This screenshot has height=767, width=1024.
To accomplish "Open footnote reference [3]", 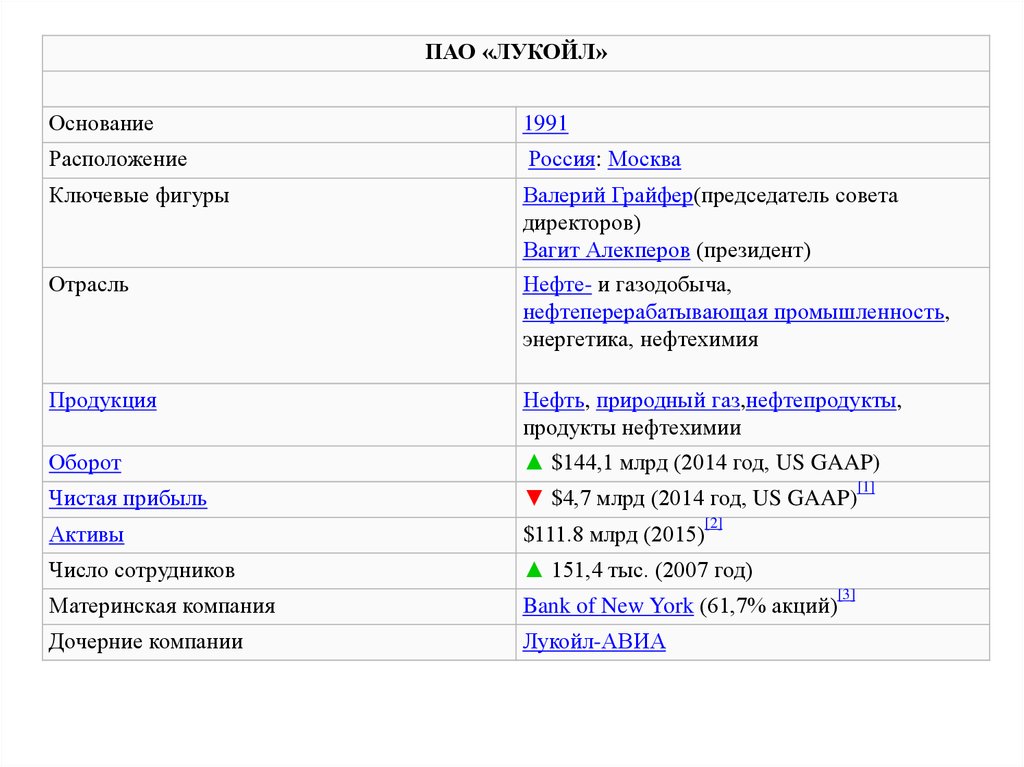I will click(x=846, y=595).
